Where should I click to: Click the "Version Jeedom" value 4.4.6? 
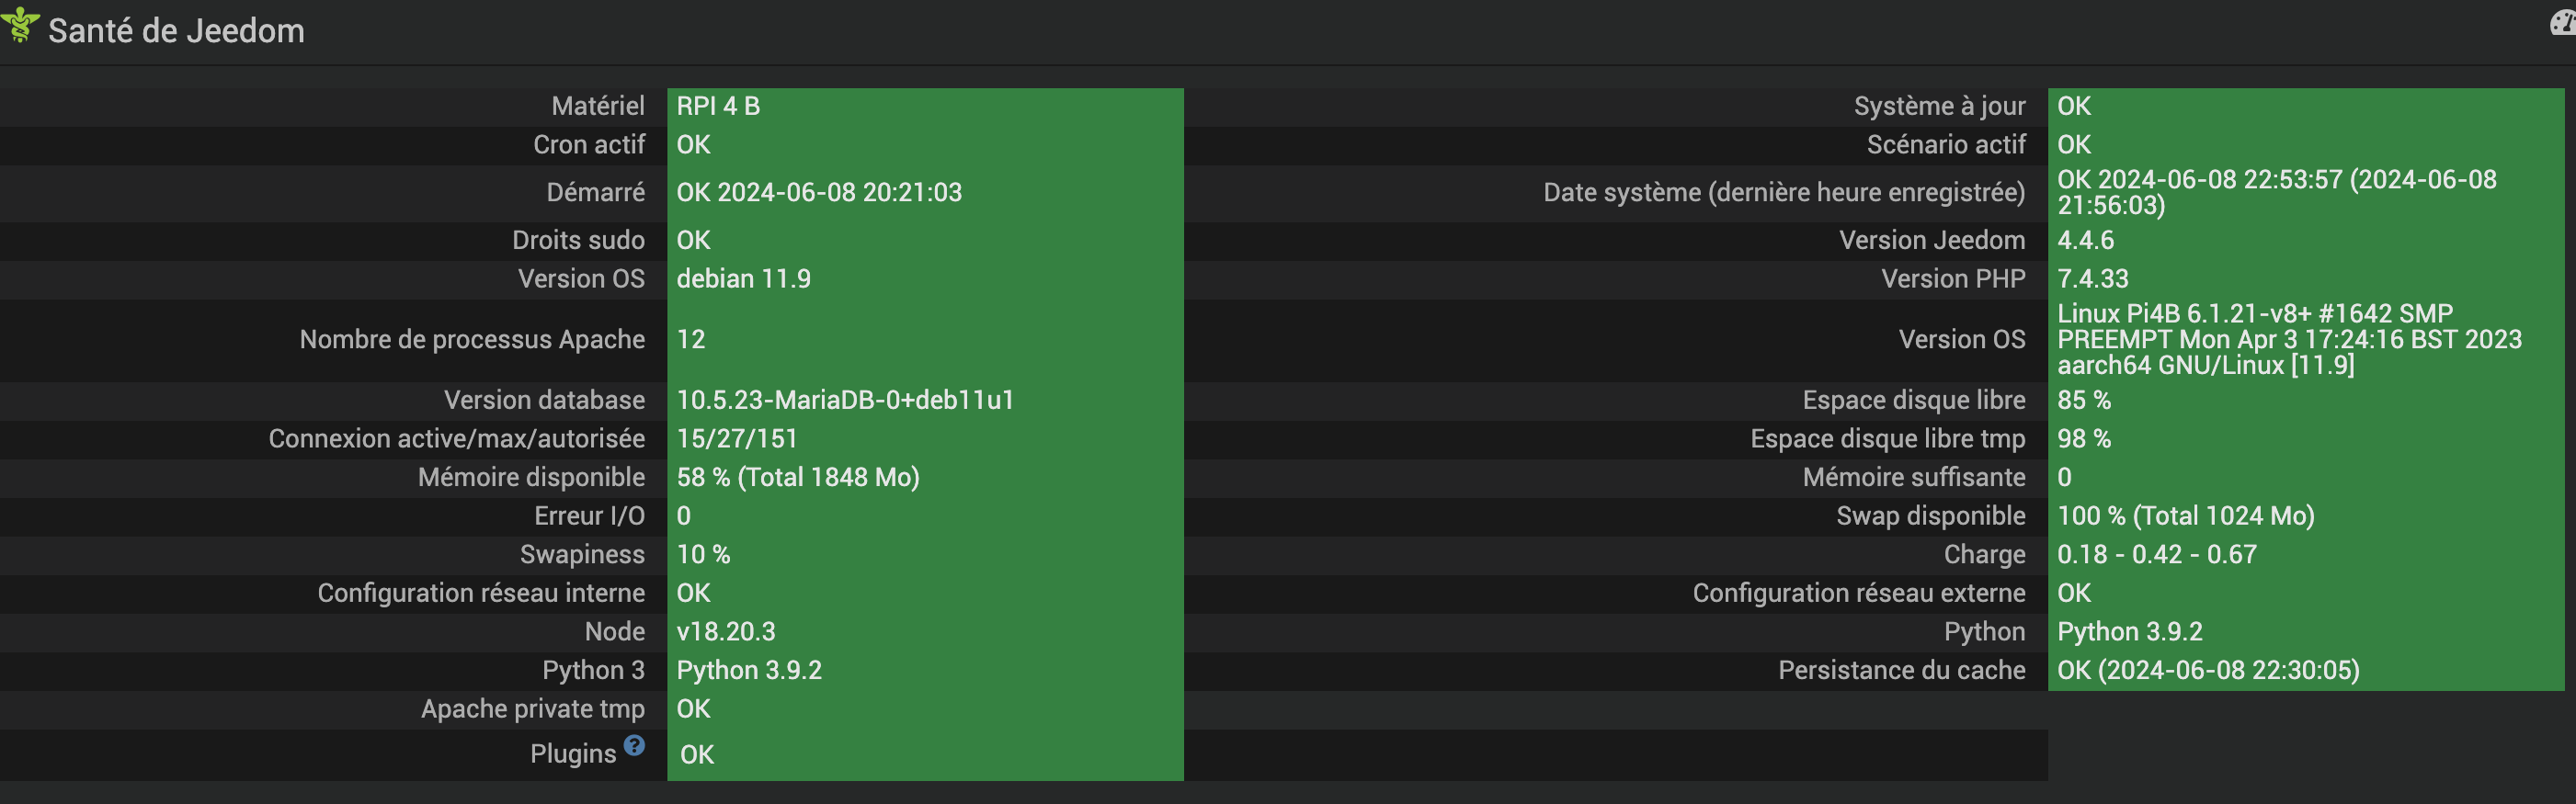point(2085,240)
